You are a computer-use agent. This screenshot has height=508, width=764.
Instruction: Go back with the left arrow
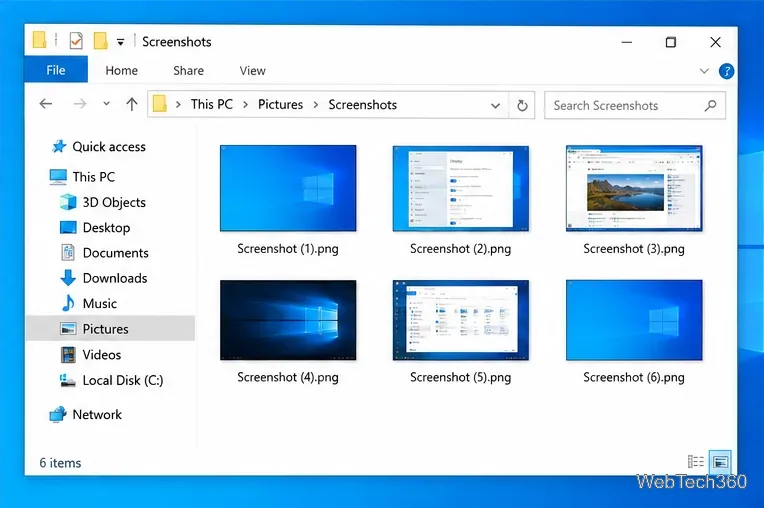pyautogui.click(x=46, y=104)
